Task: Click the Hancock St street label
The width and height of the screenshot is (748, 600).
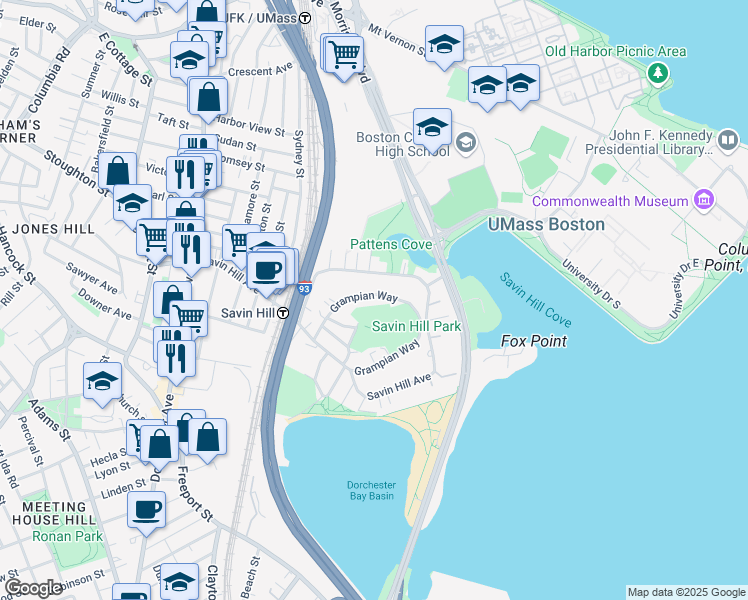Action: point(17,256)
